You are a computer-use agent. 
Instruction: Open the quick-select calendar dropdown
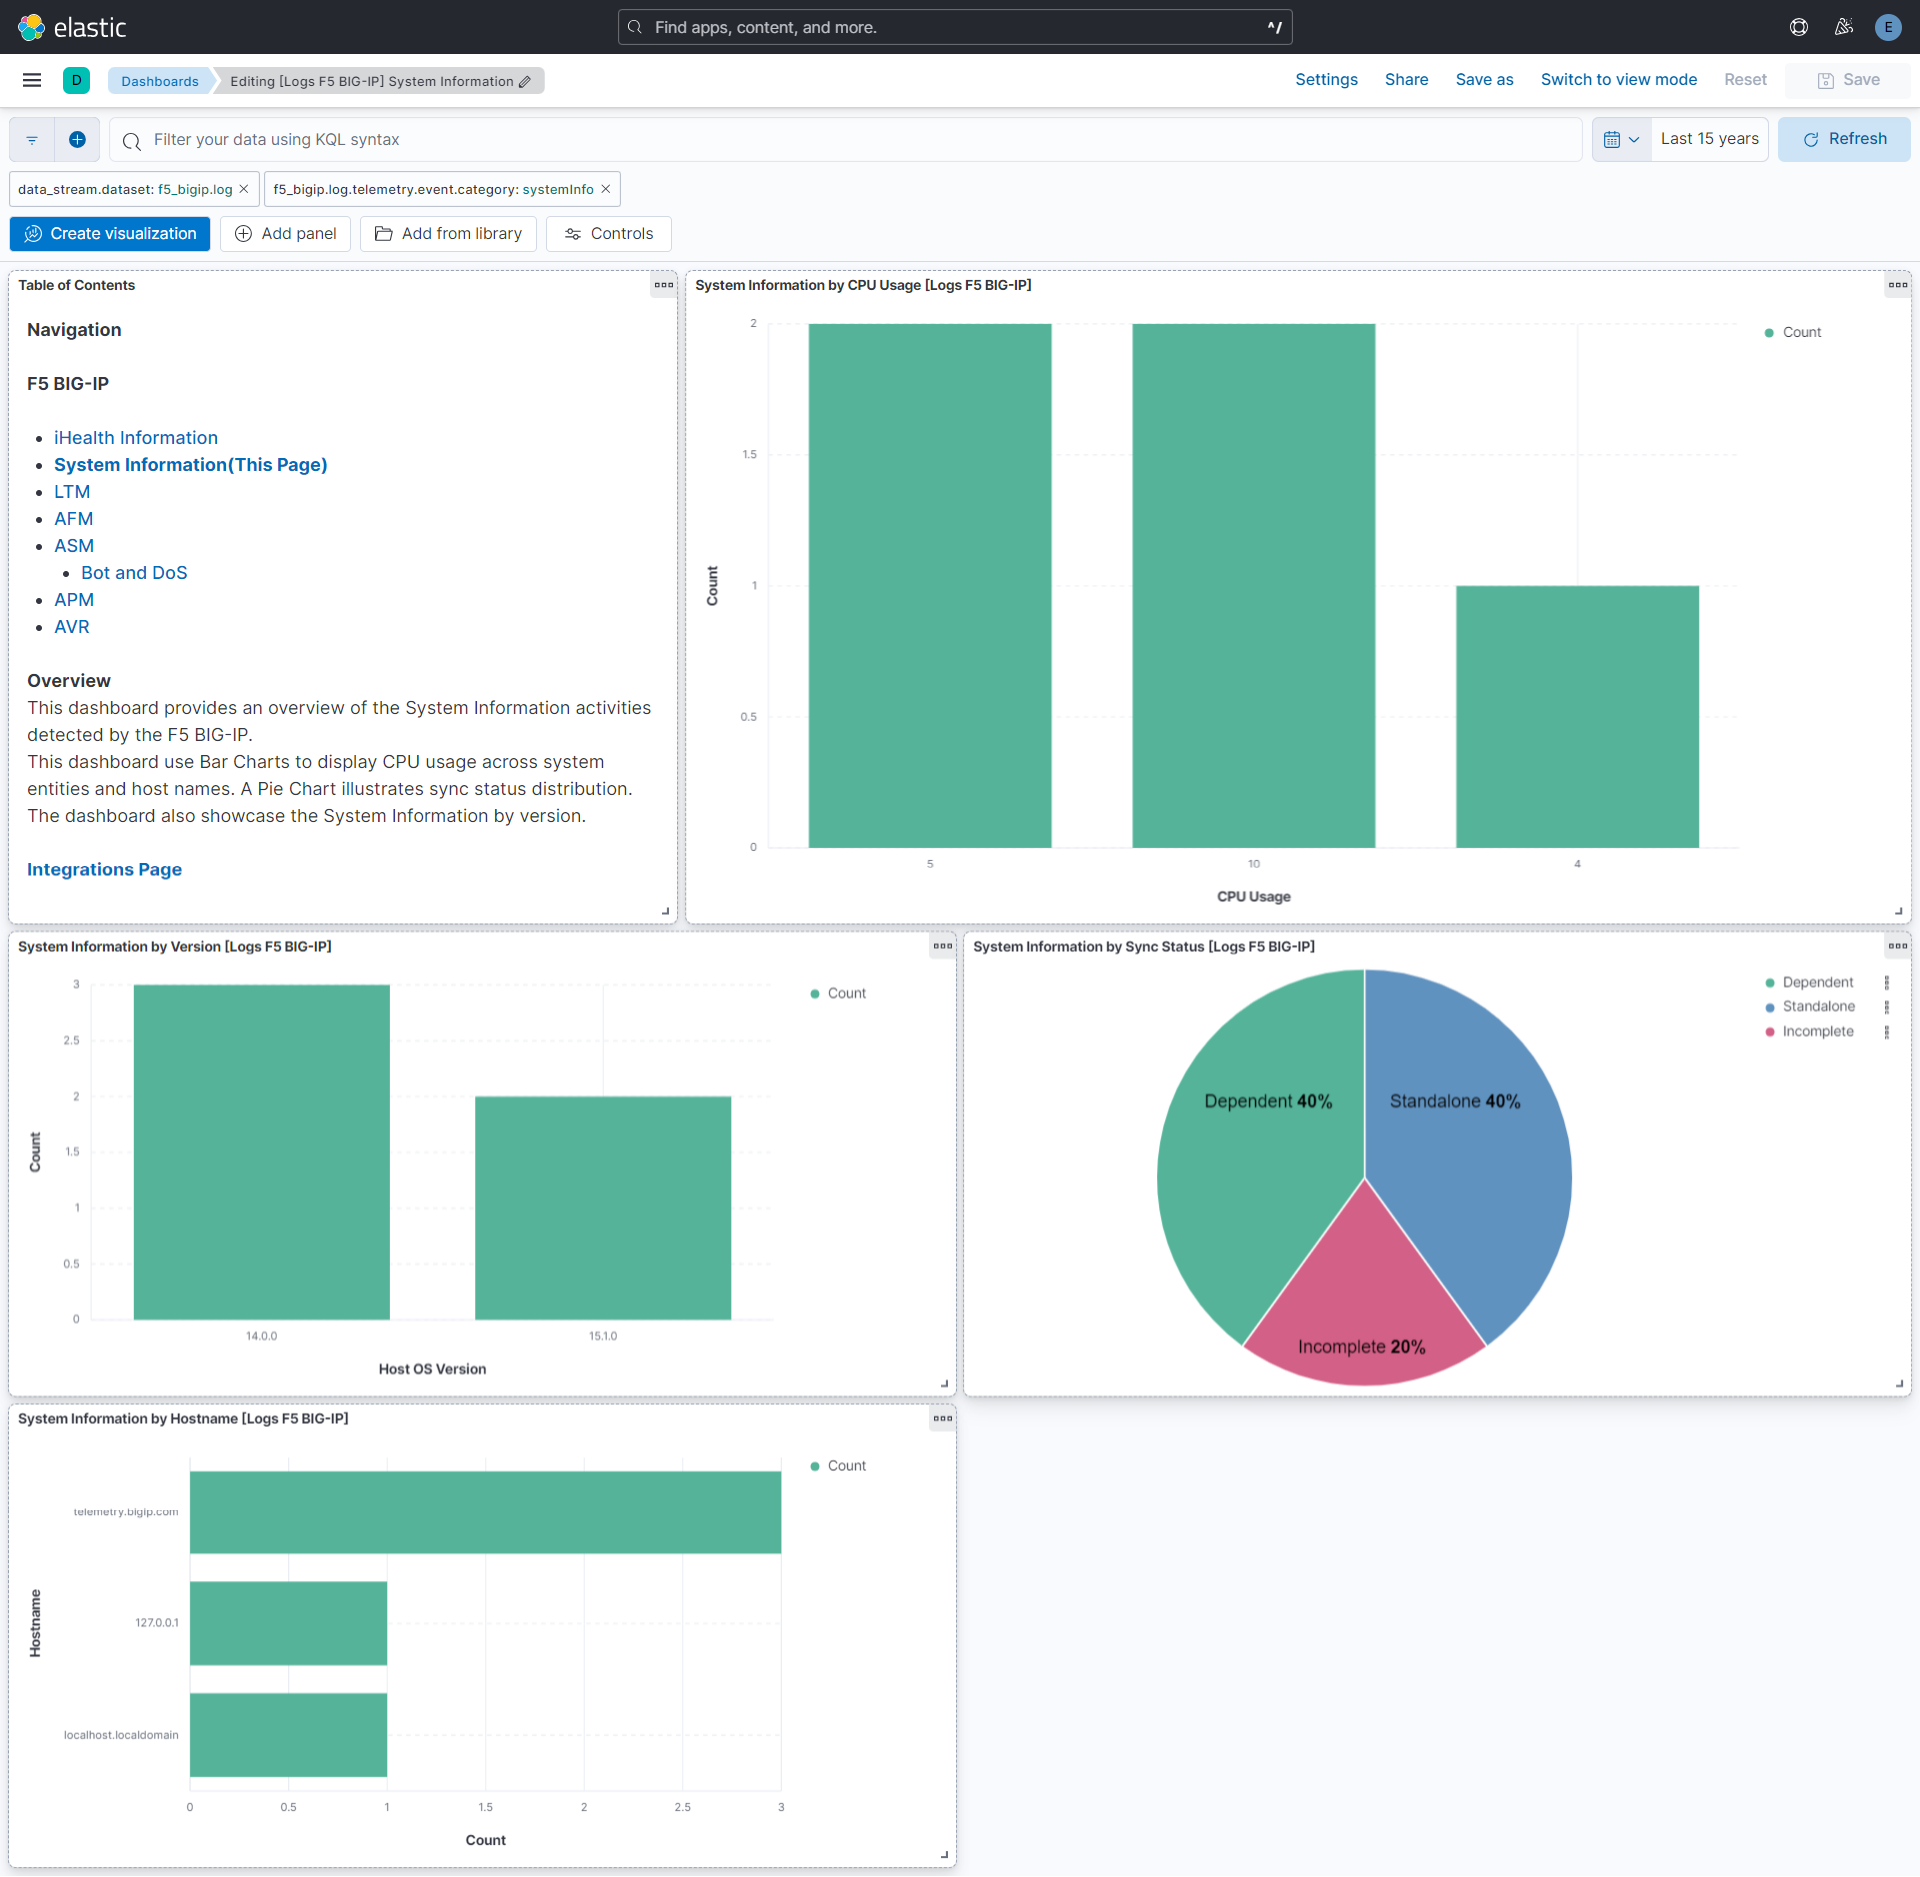tap(1621, 139)
